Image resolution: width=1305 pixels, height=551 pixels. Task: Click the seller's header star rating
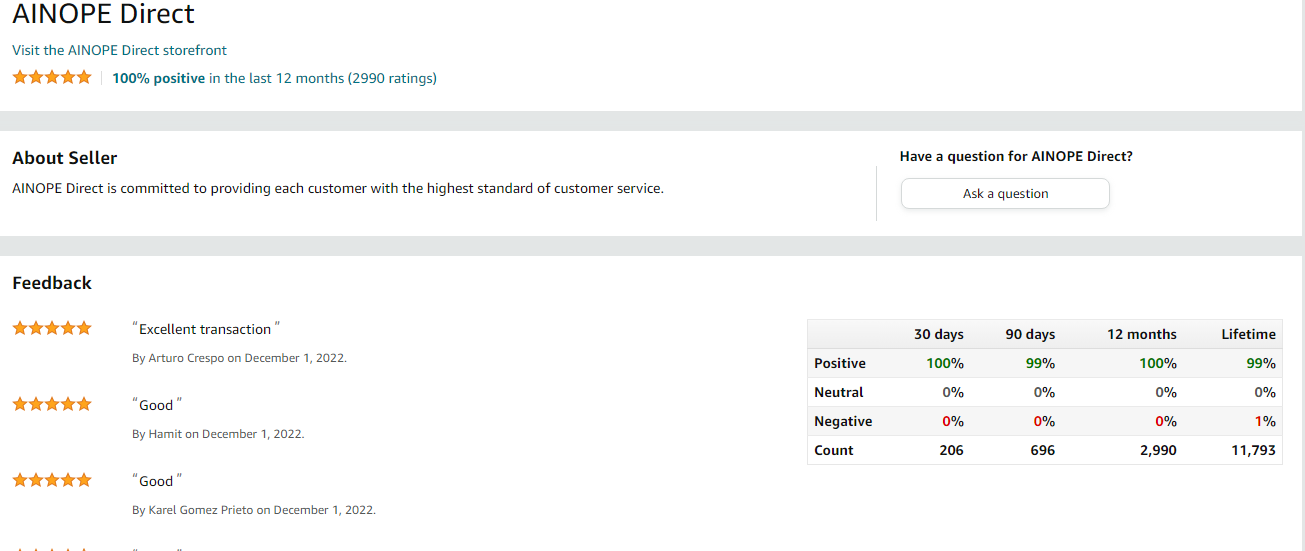click(x=52, y=77)
